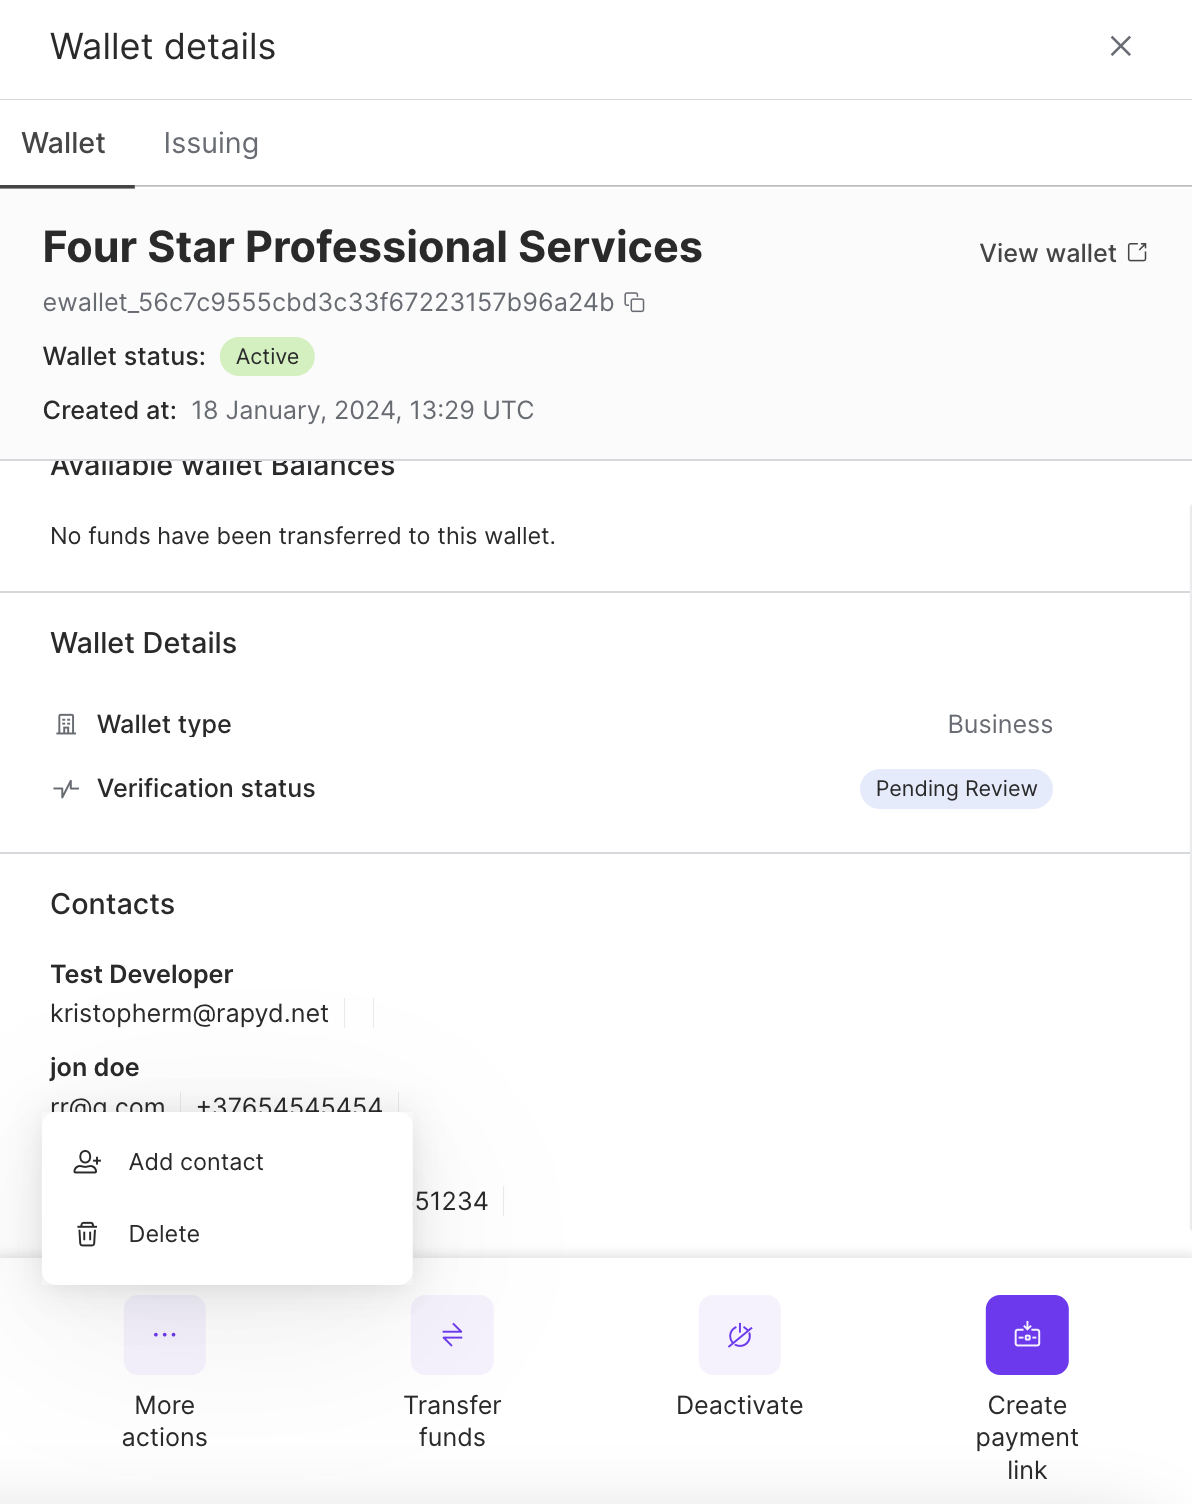
Task: Click the Pending Review status badge
Action: point(956,789)
